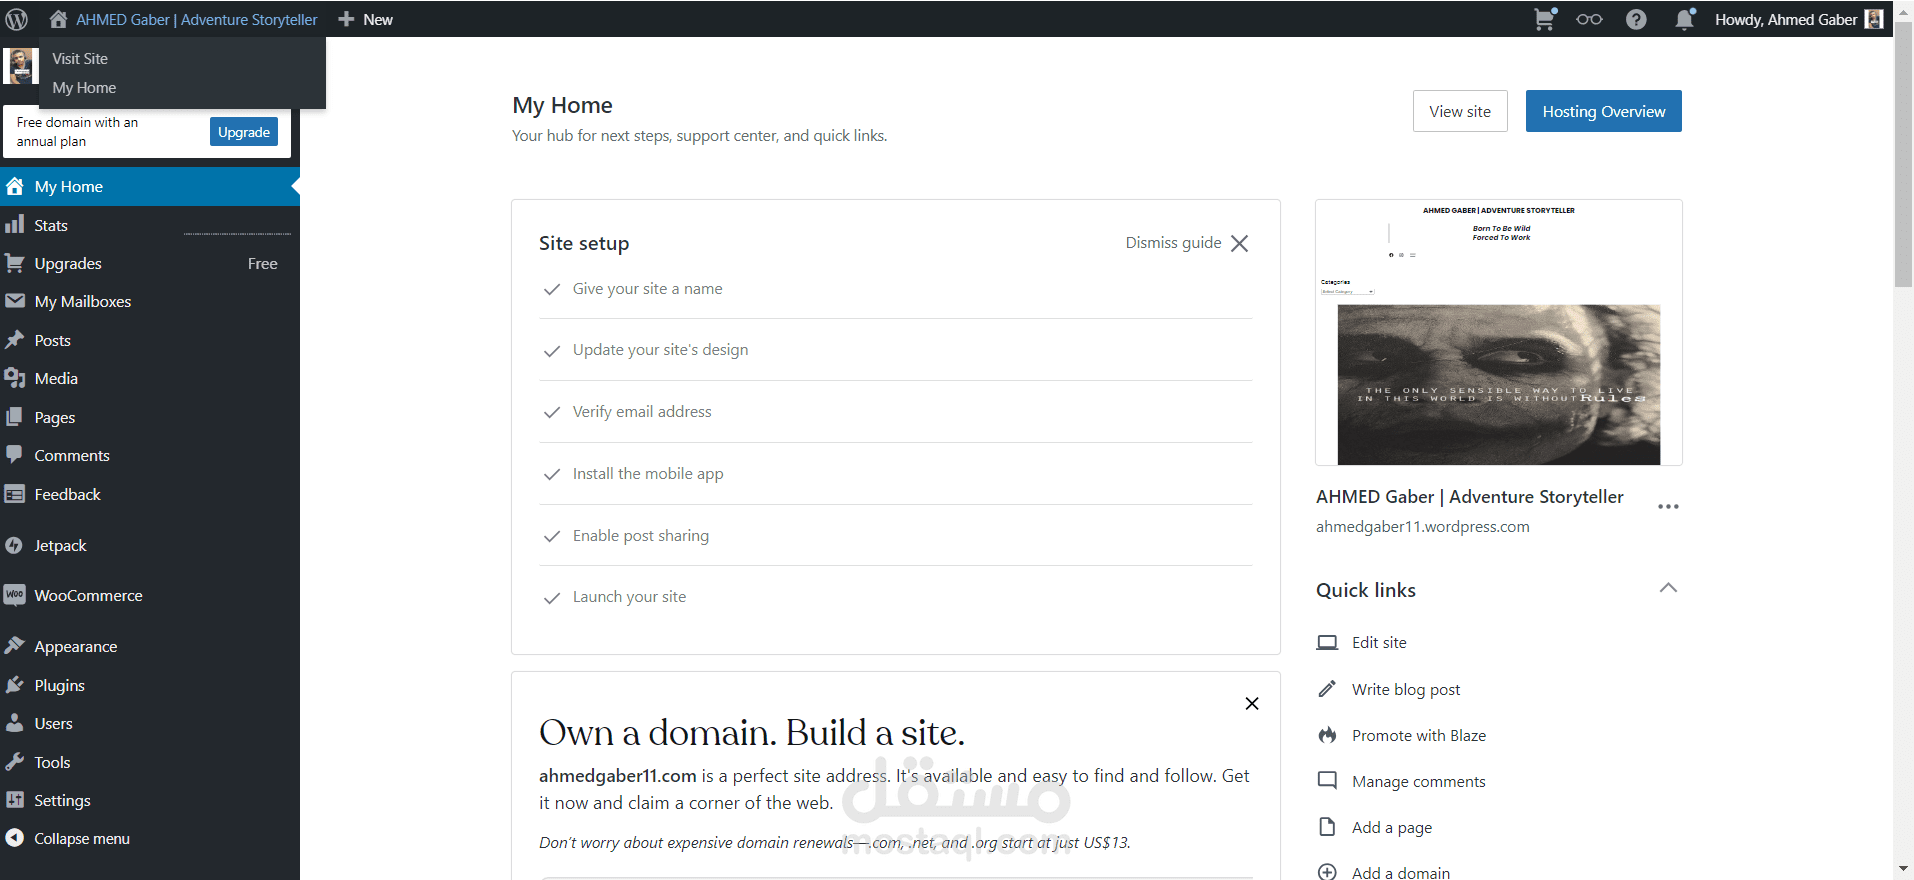The width and height of the screenshot is (1914, 880).
Task: Select My Home in the site dropdown
Action: pos(84,88)
